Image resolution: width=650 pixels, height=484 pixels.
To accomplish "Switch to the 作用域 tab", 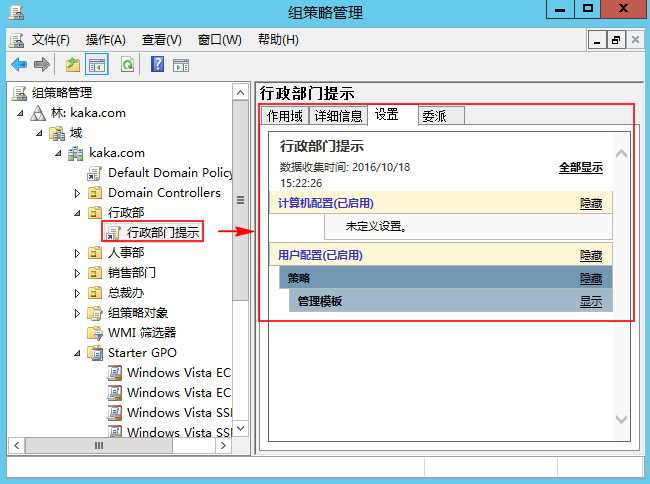I will coord(285,116).
